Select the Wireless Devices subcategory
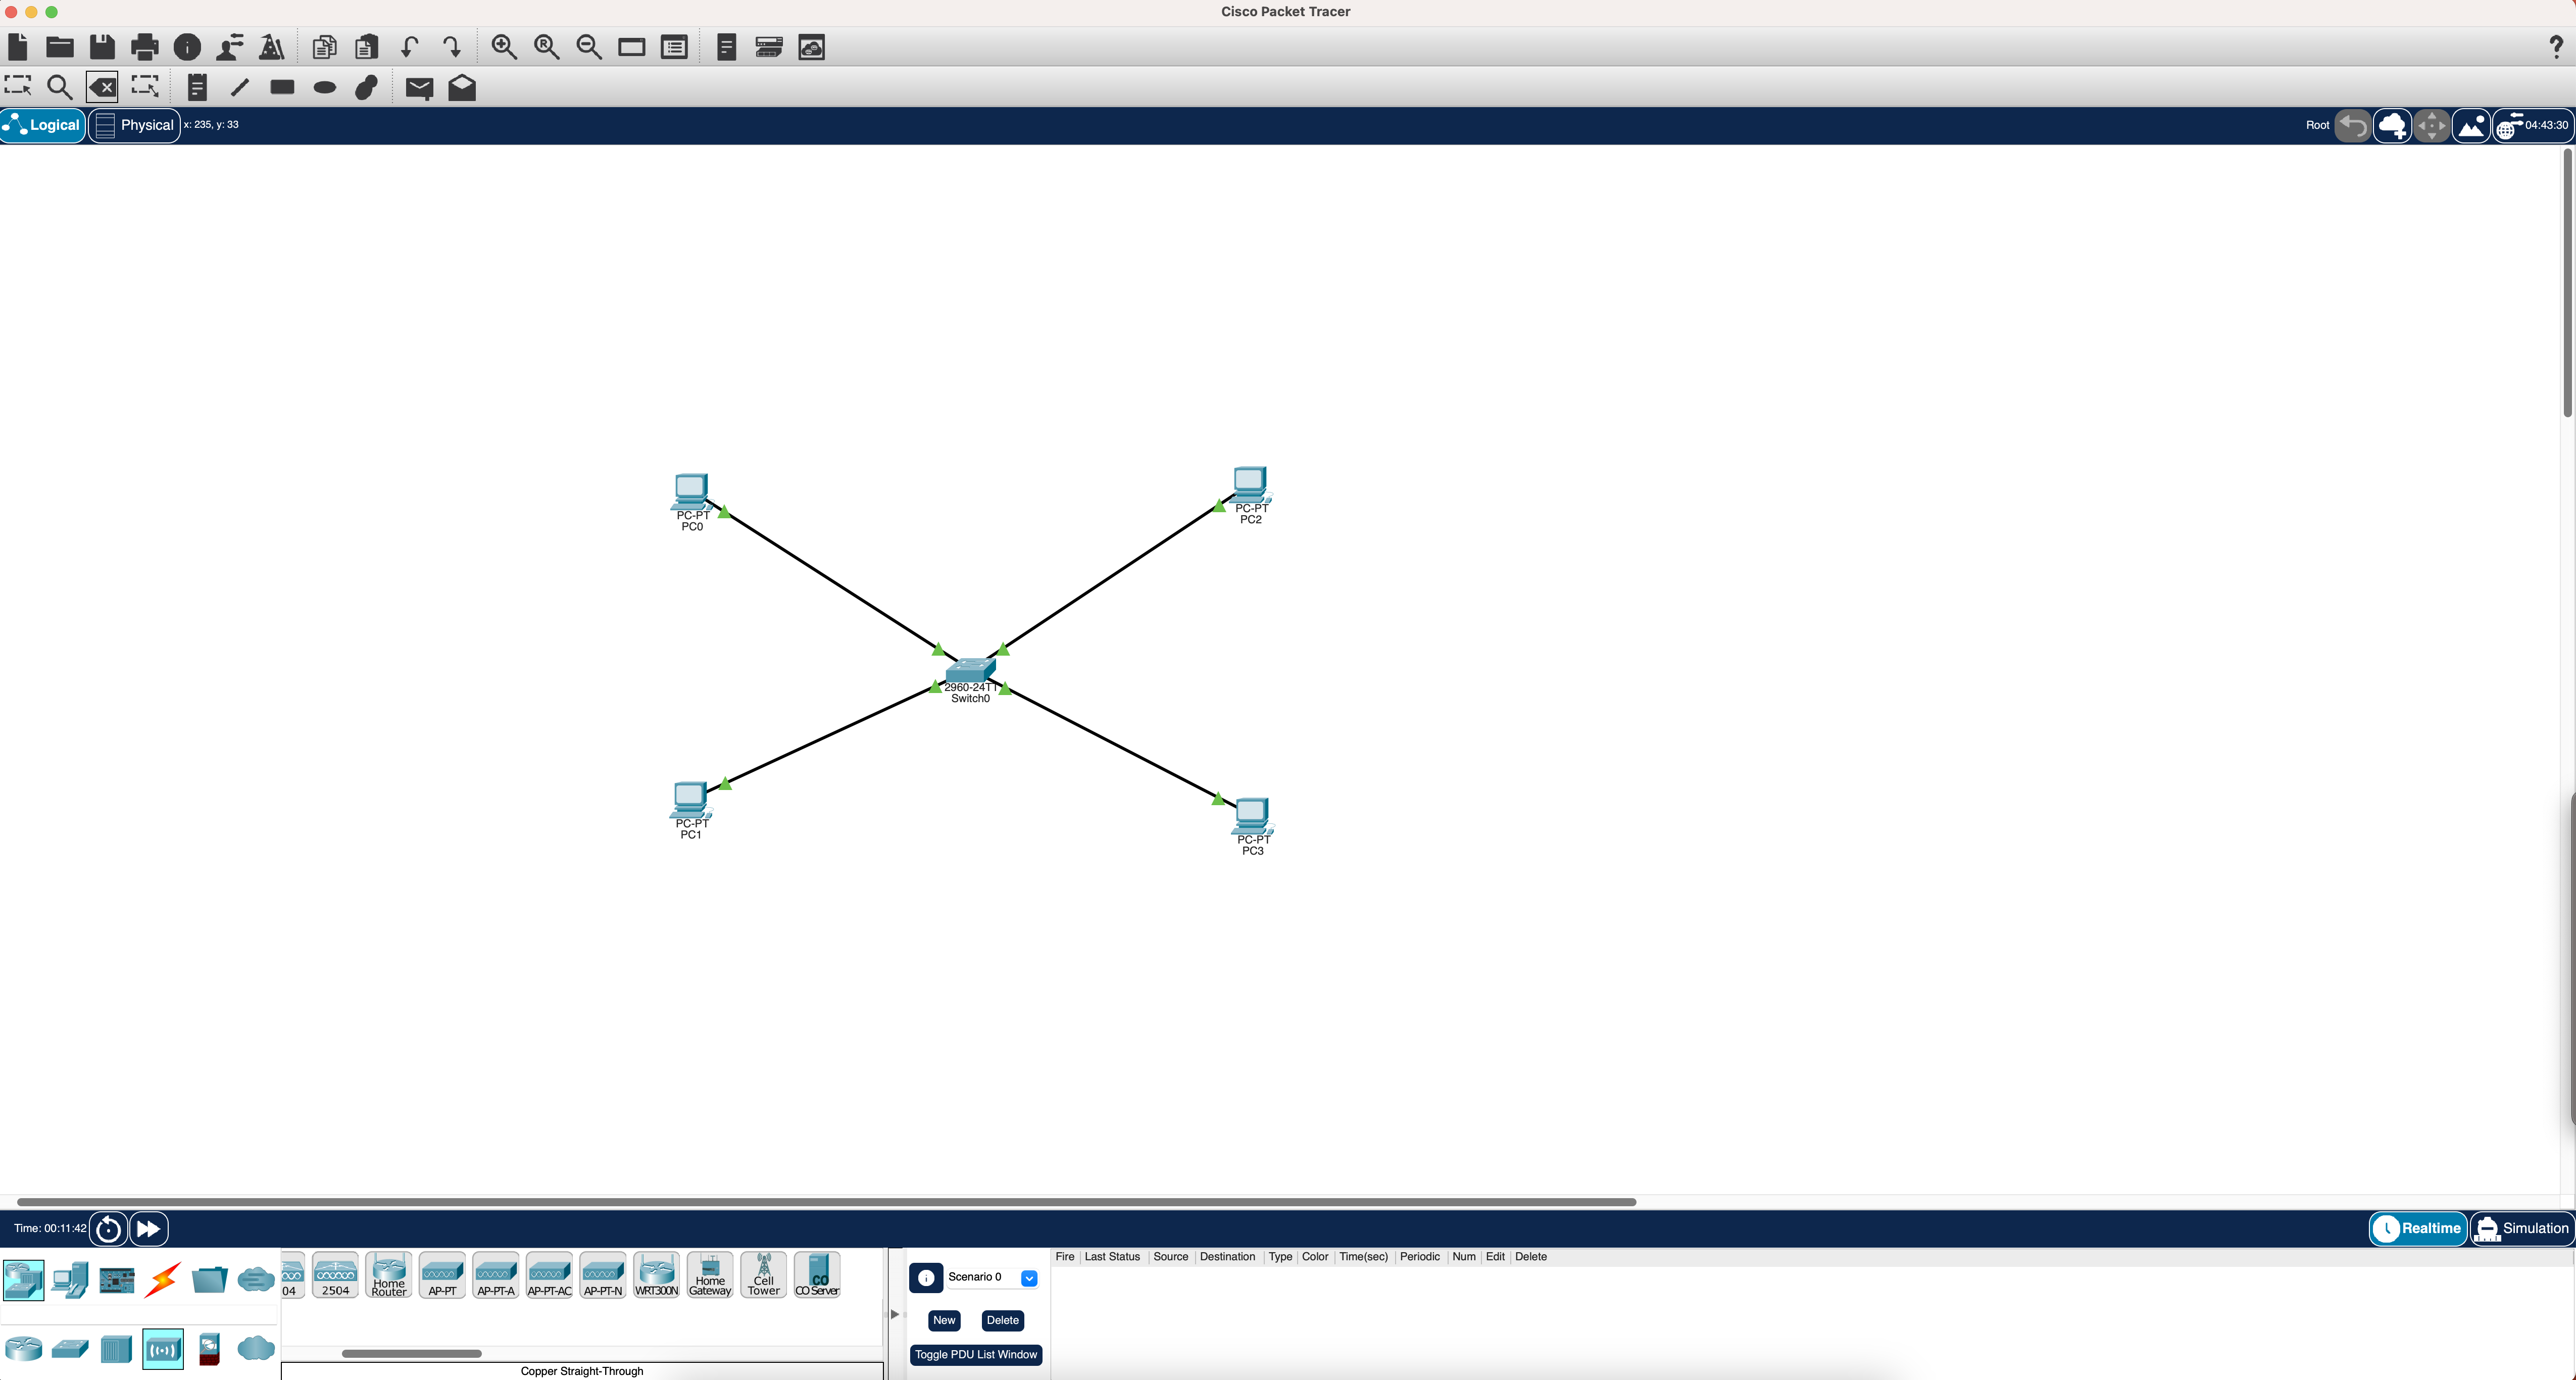This screenshot has width=2576, height=1380. point(163,1349)
